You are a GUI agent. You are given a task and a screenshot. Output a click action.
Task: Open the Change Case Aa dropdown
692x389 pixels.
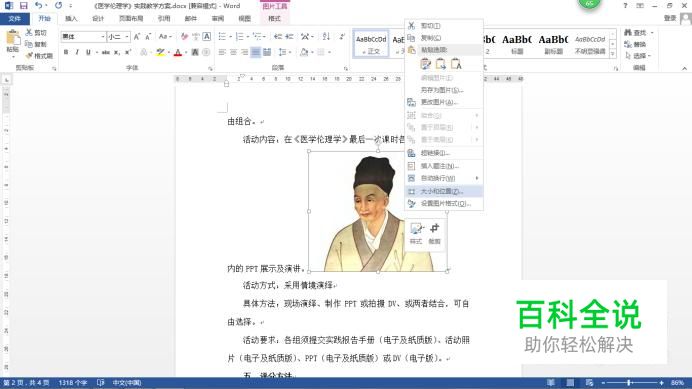165,37
